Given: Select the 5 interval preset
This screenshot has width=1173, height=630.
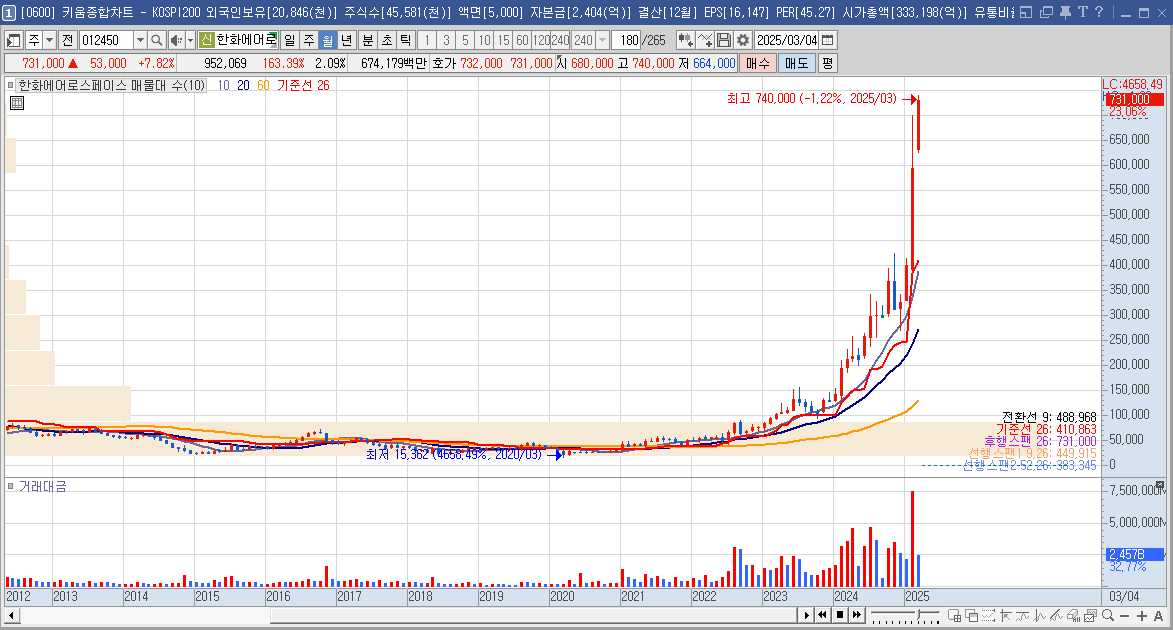Looking at the screenshot, I should (x=465, y=40).
